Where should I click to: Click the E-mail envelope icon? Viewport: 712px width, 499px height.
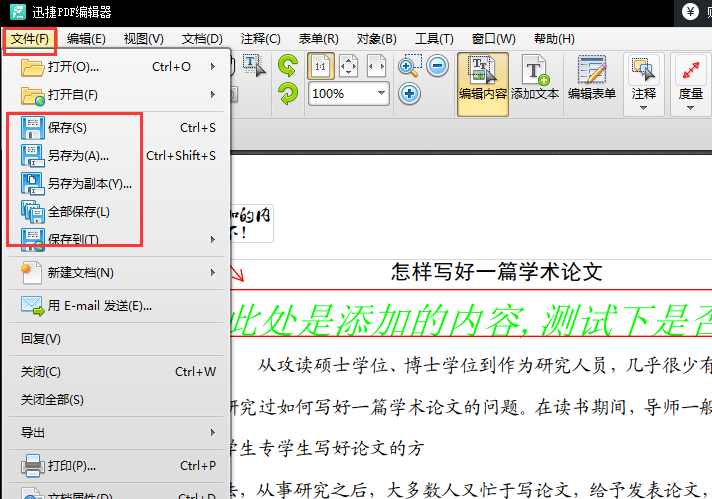point(32,306)
